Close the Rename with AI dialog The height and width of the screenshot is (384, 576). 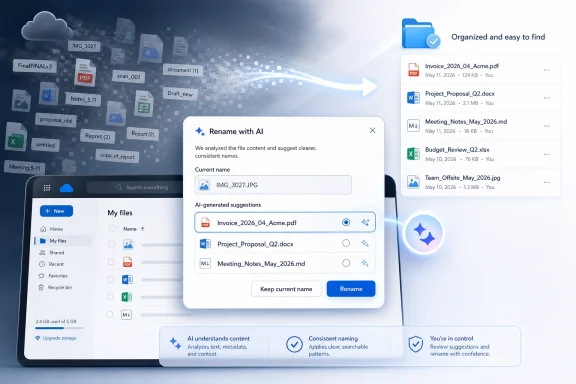point(372,130)
